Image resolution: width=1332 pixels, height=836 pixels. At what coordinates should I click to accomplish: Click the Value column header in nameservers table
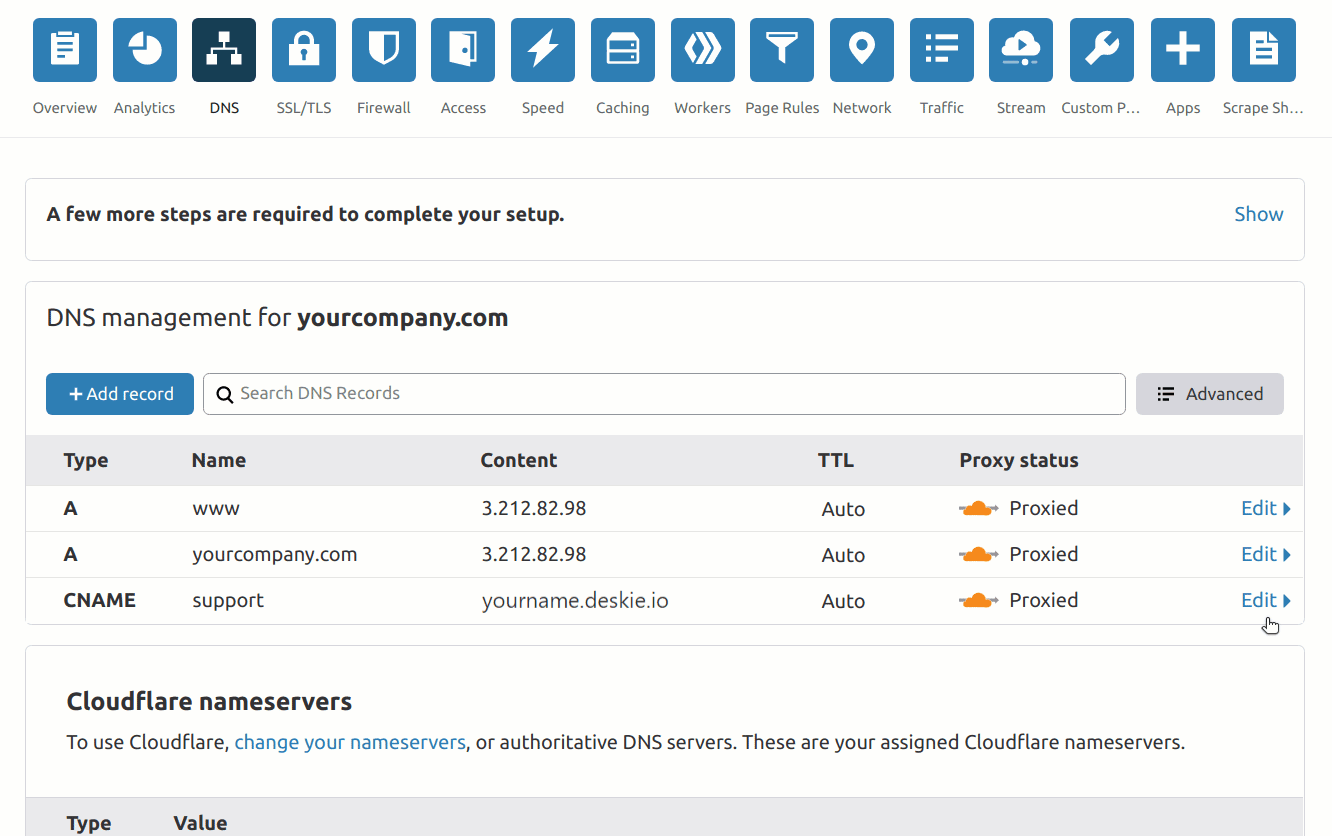pyautogui.click(x=201, y=823)
